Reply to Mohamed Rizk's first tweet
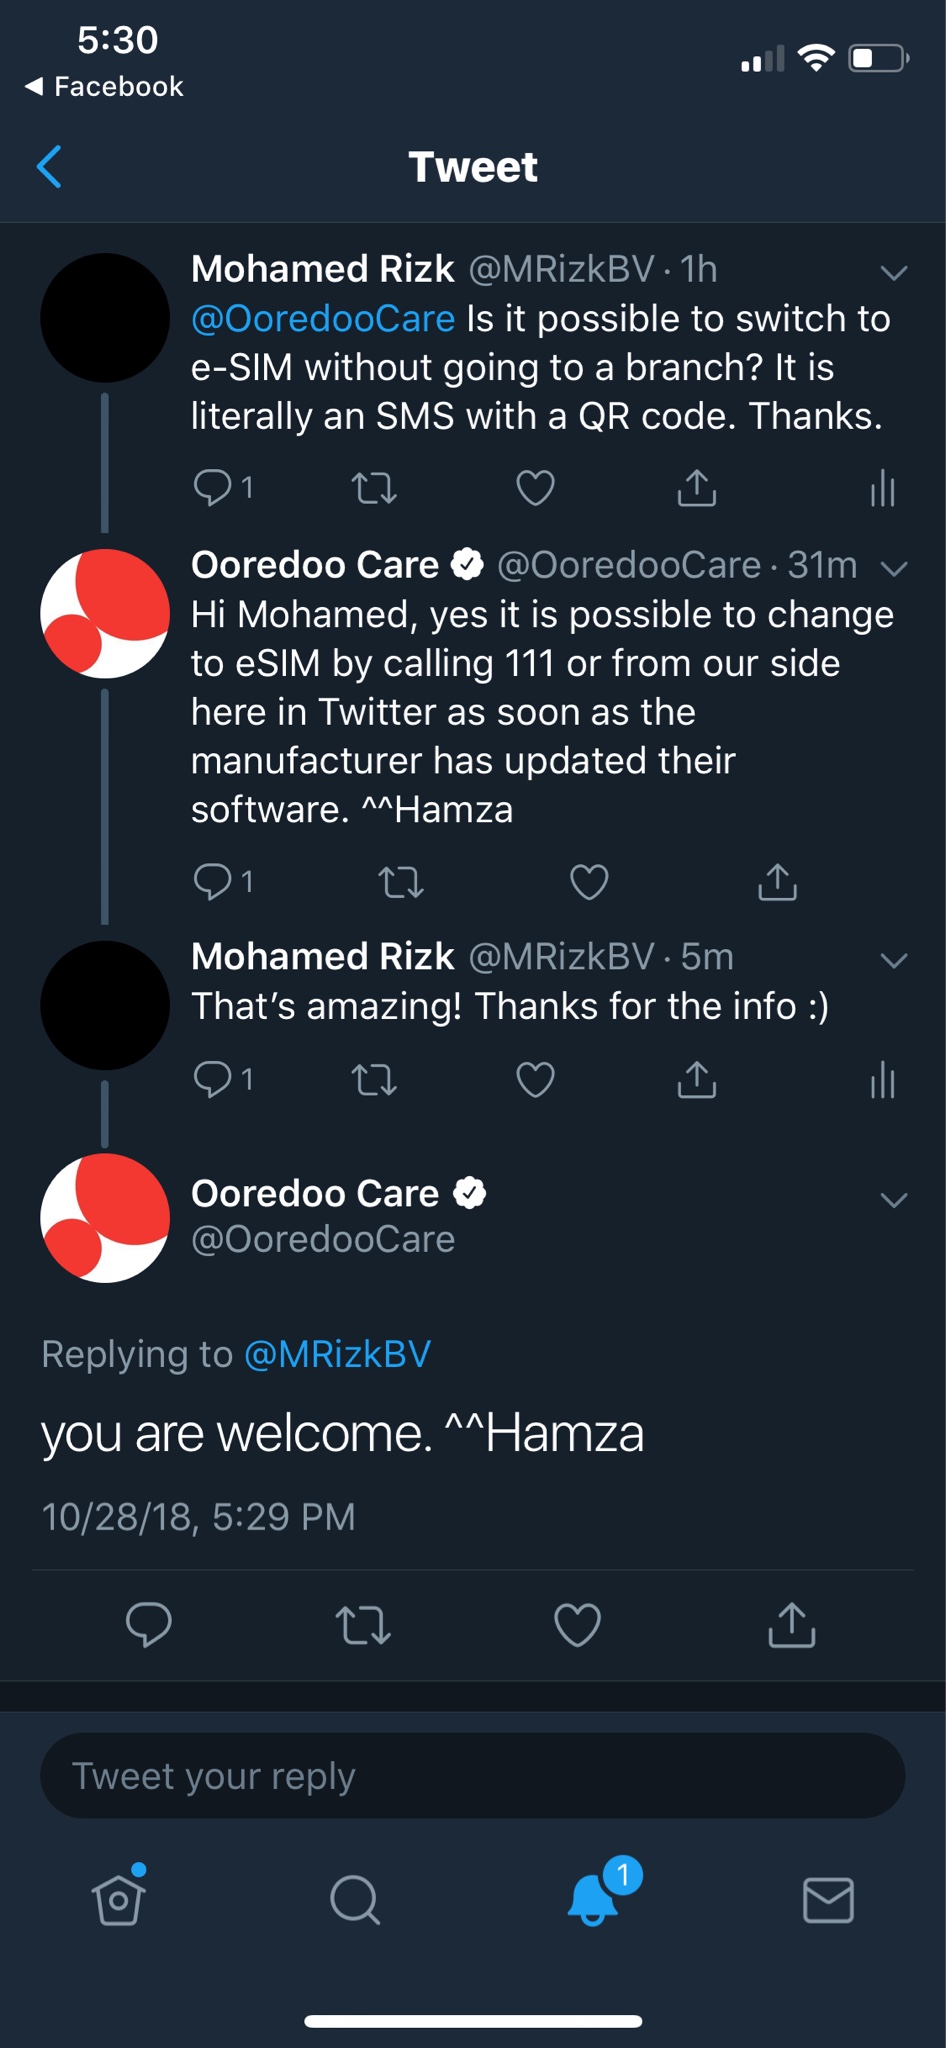This screenshot has width=946, height=2048. coord(212,488)
